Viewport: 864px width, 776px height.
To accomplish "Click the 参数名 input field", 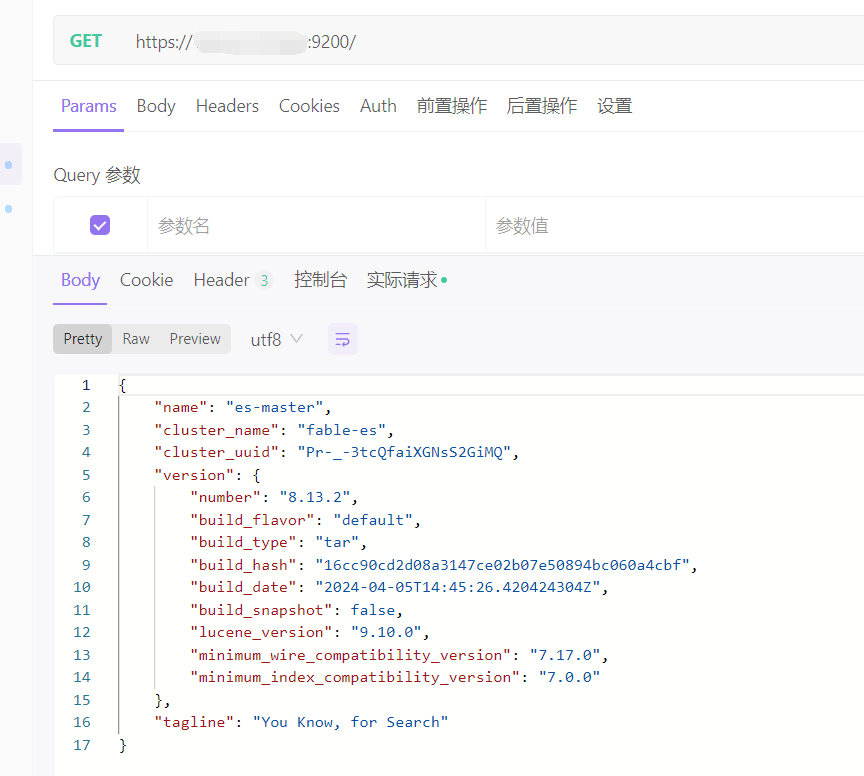I will click(x=315, y=226).
